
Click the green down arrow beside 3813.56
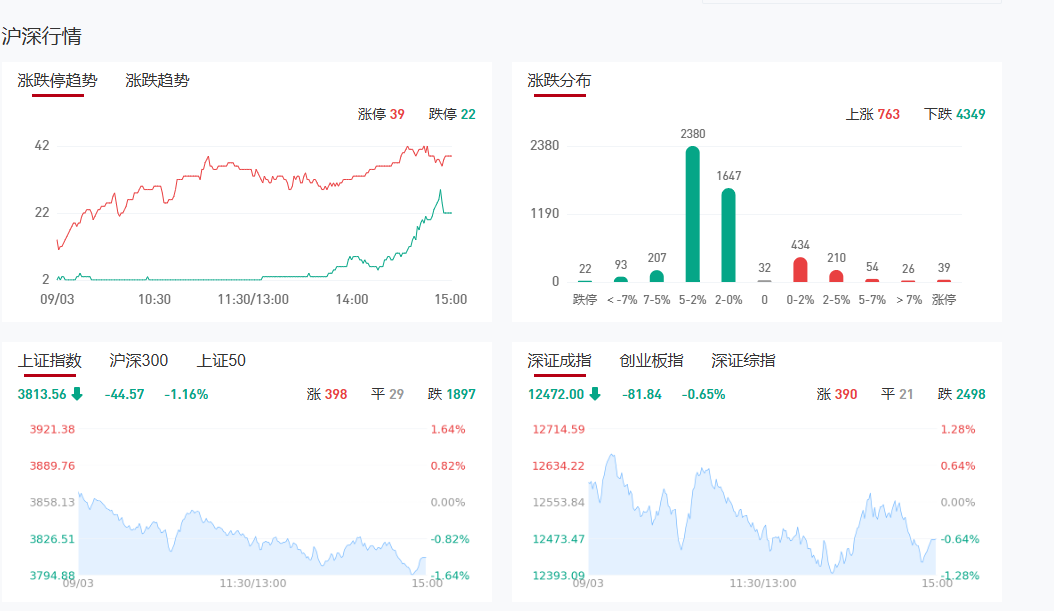point(77,394)
